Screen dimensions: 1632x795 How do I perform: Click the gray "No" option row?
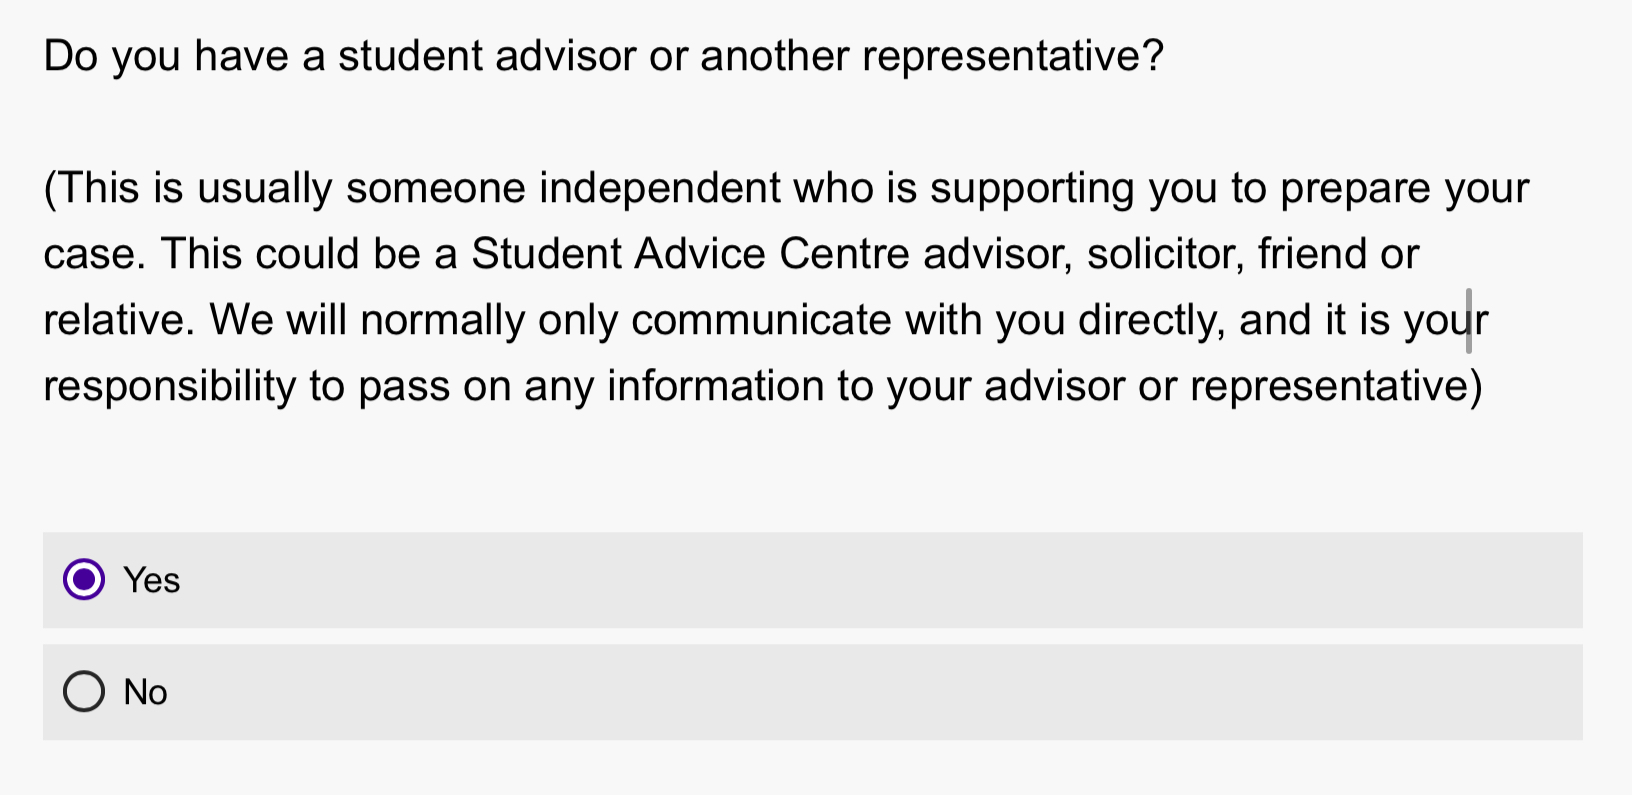700,691
